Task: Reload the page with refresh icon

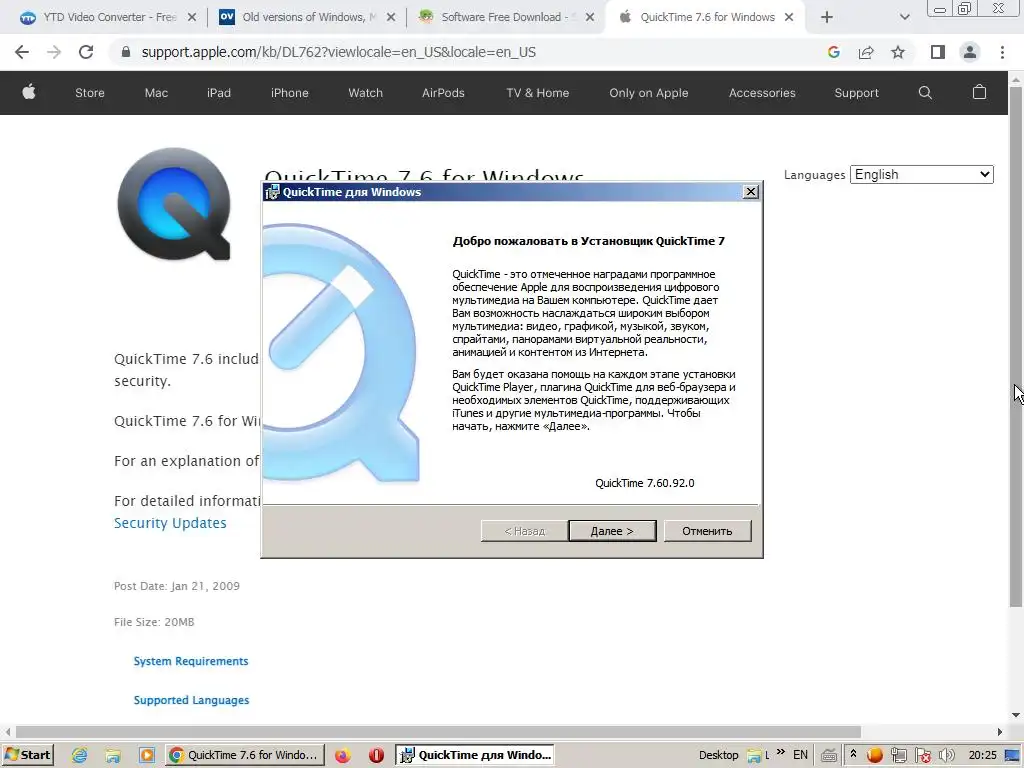Action: pyautogui.click(x=86, y=52)
